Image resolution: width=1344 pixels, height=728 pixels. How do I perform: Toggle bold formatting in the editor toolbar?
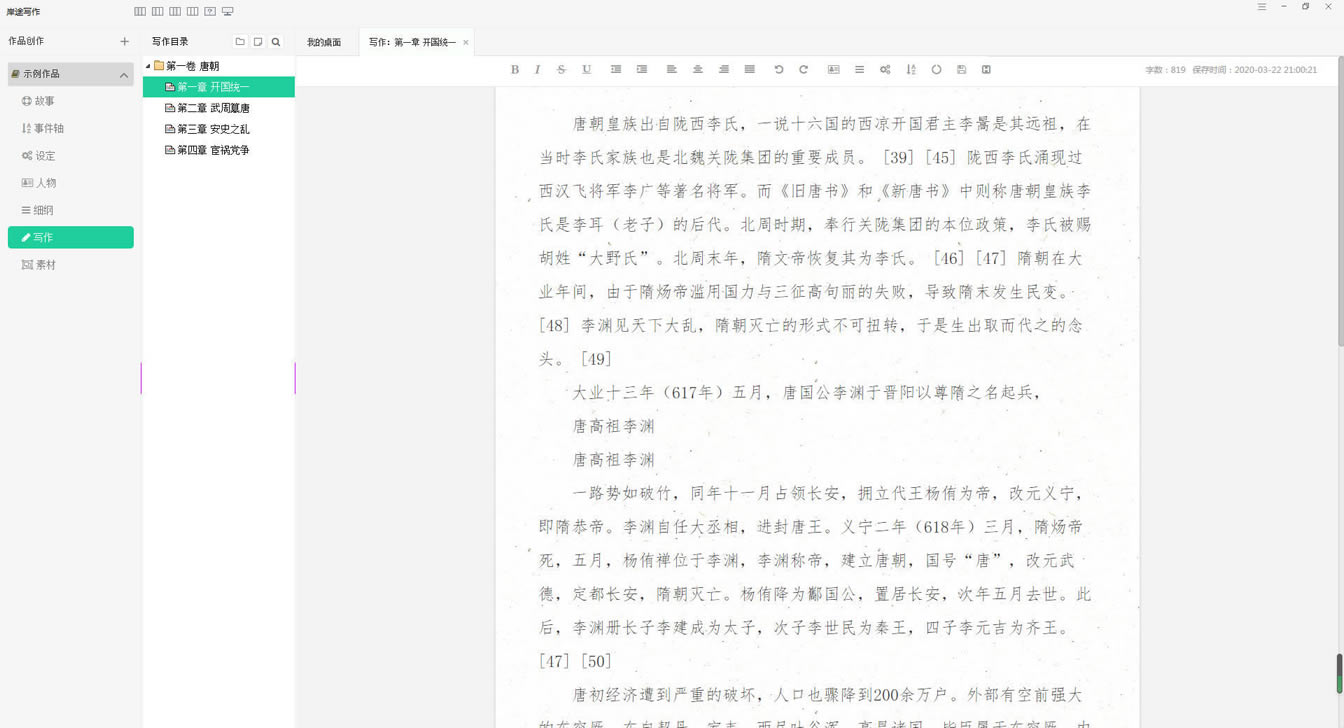coord(515,70)
